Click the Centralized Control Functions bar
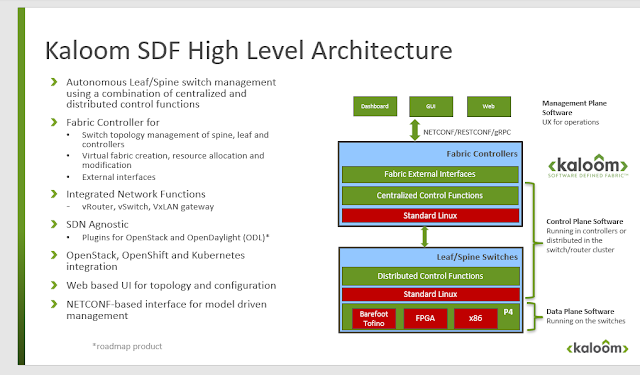640x375 pixels. coord(430,195)
